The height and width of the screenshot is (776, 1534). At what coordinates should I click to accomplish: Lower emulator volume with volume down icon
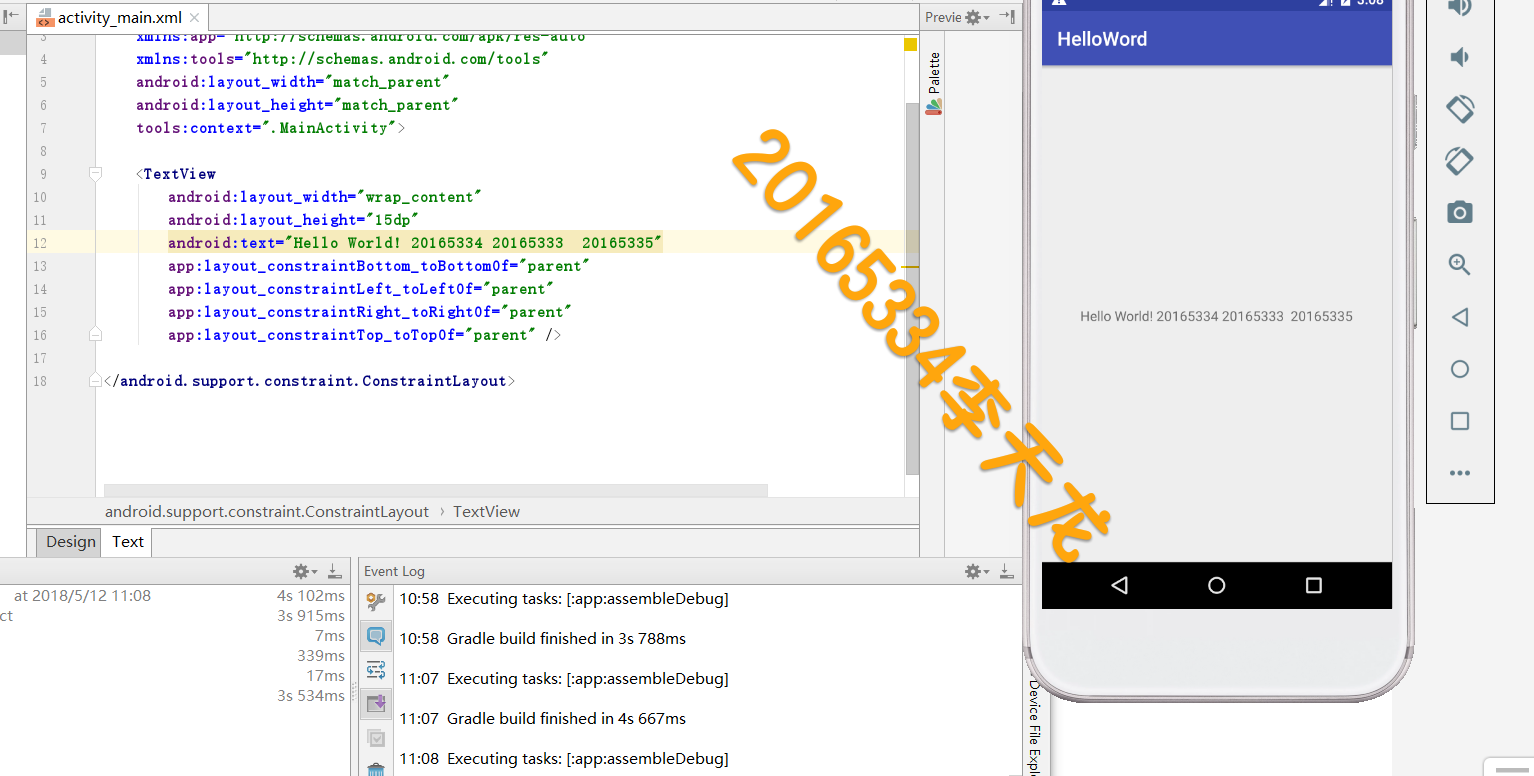point(1460,57)
